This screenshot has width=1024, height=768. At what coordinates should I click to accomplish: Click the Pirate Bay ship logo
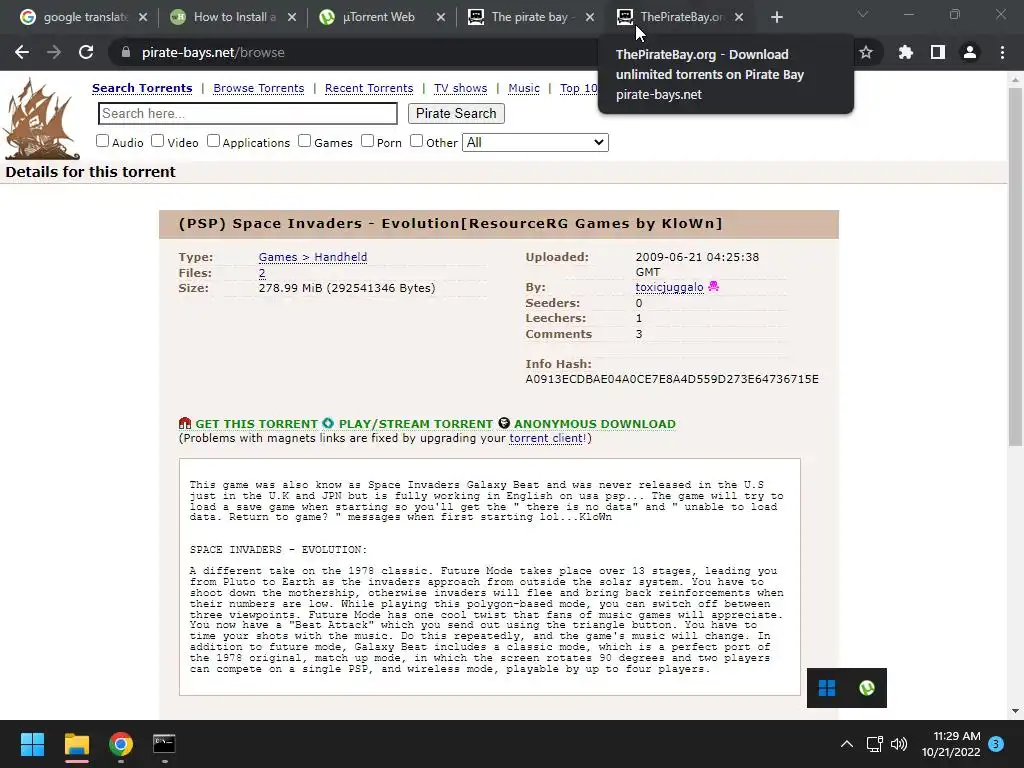tap(42, 118)
